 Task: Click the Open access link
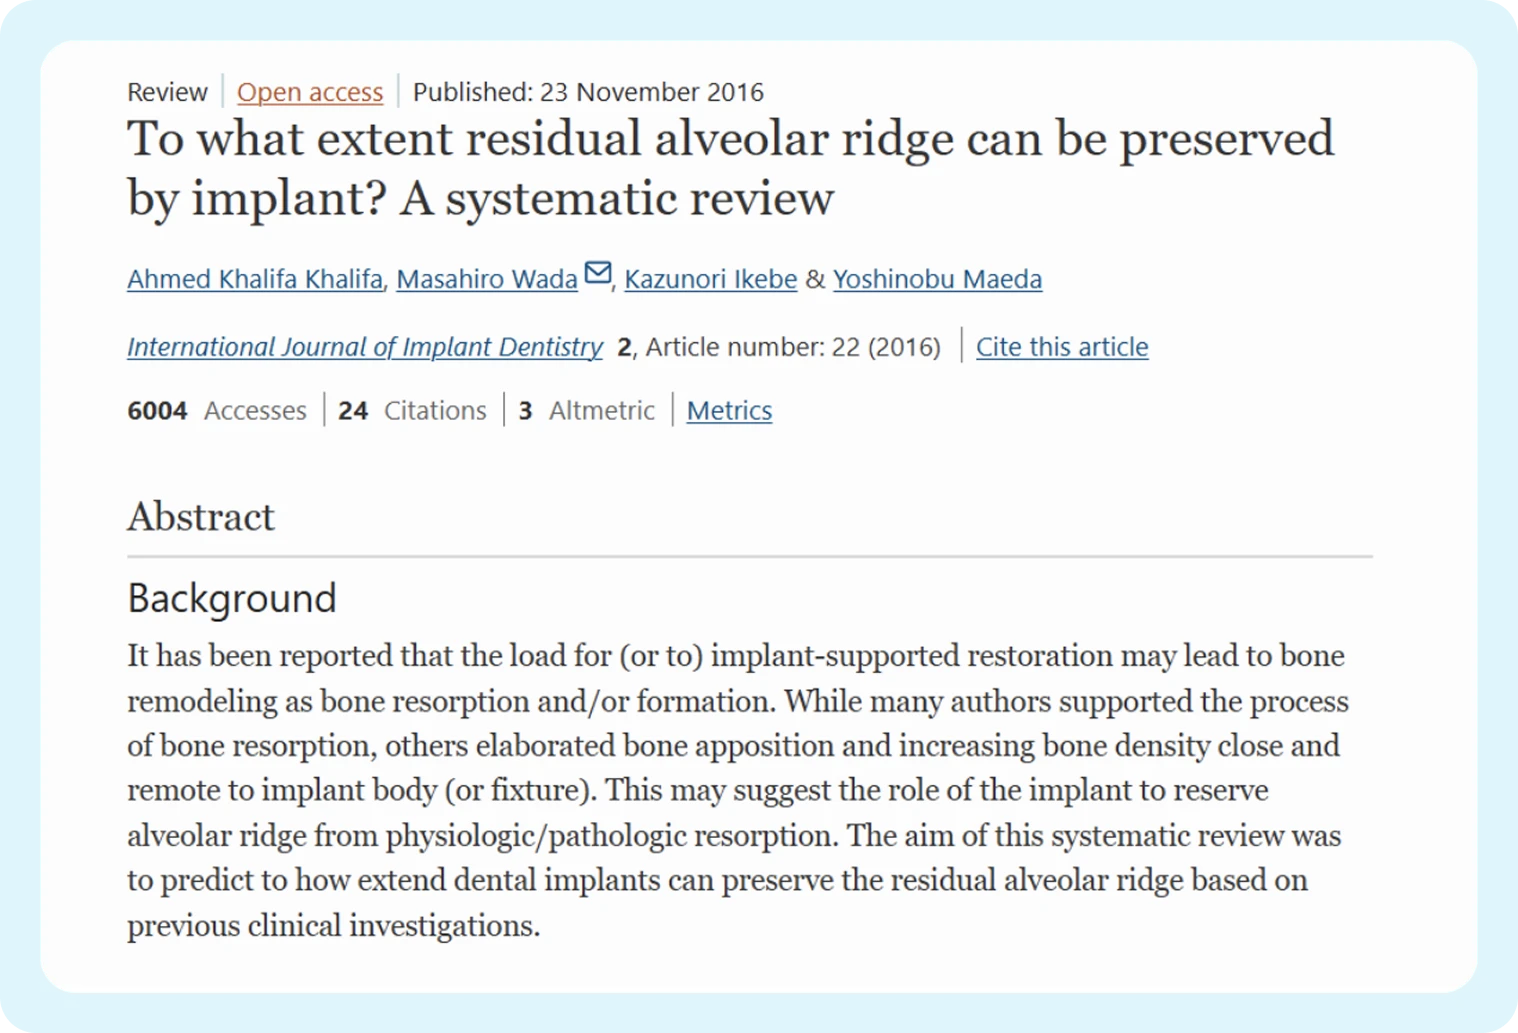(309, 92)
